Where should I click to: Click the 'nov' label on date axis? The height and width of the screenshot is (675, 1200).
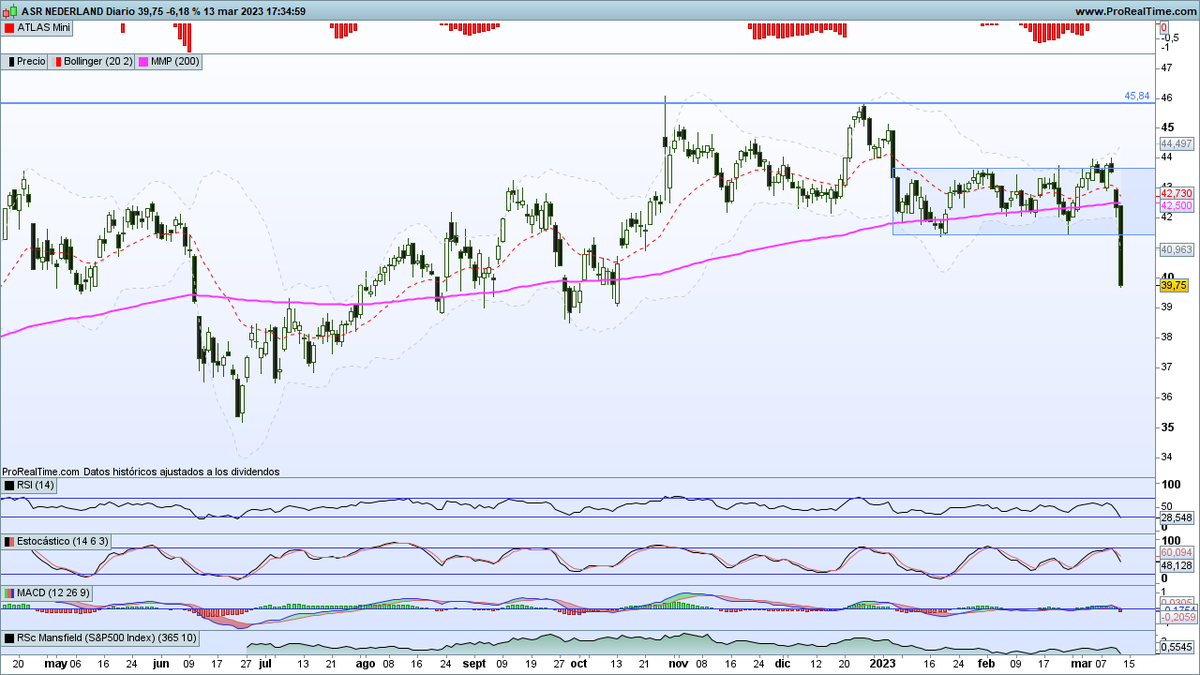(679, 662)
